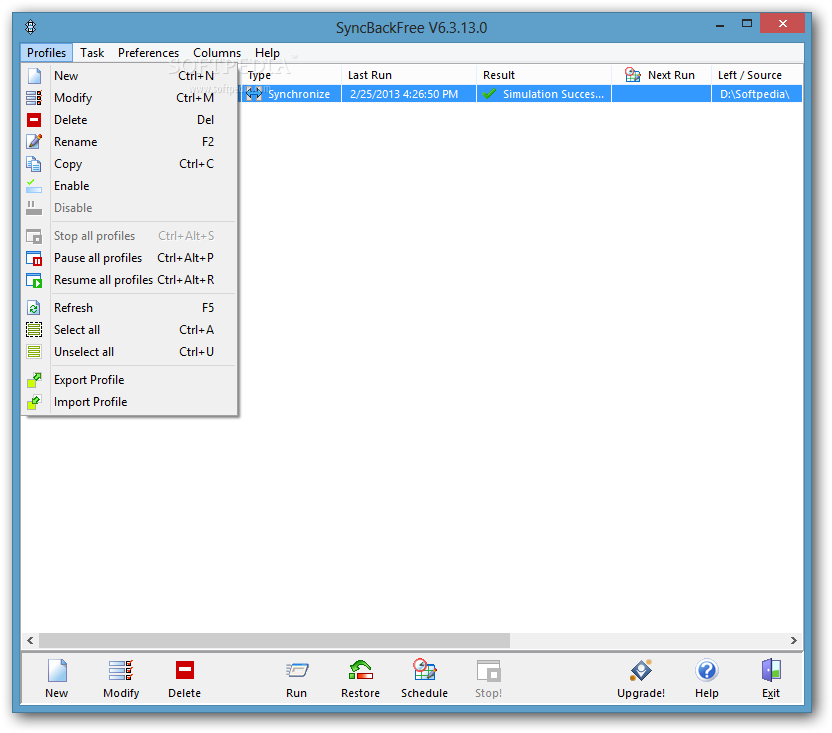The width and height of the screenshot is (832, 733).
Task: Click the horizontal scrollbar right arrow
Action: 793,640
